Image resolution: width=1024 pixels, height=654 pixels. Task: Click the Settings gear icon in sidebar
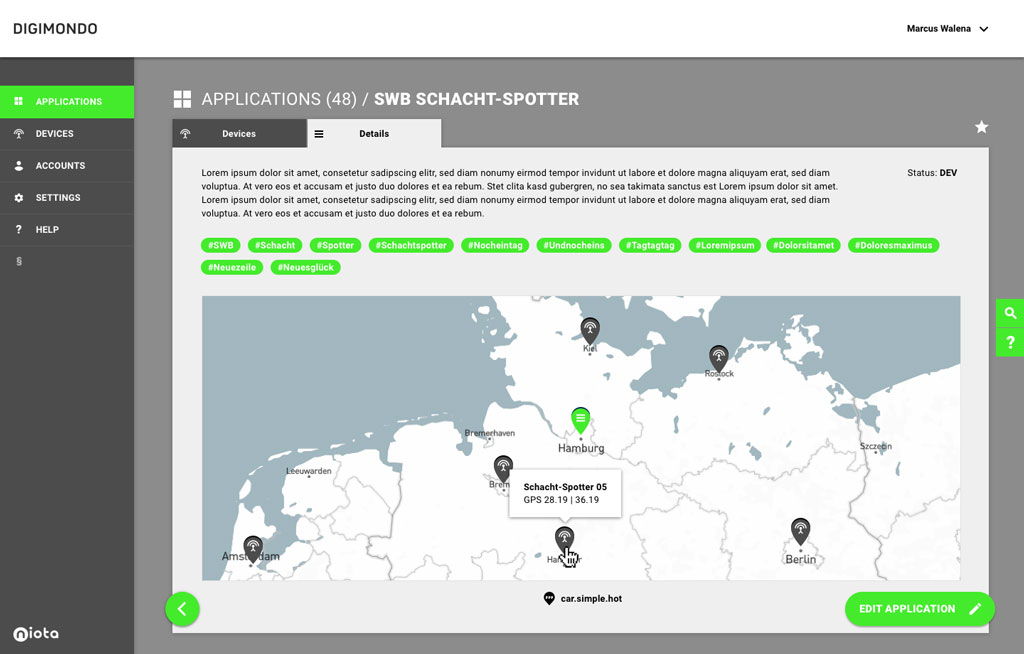tap(19, 198)
